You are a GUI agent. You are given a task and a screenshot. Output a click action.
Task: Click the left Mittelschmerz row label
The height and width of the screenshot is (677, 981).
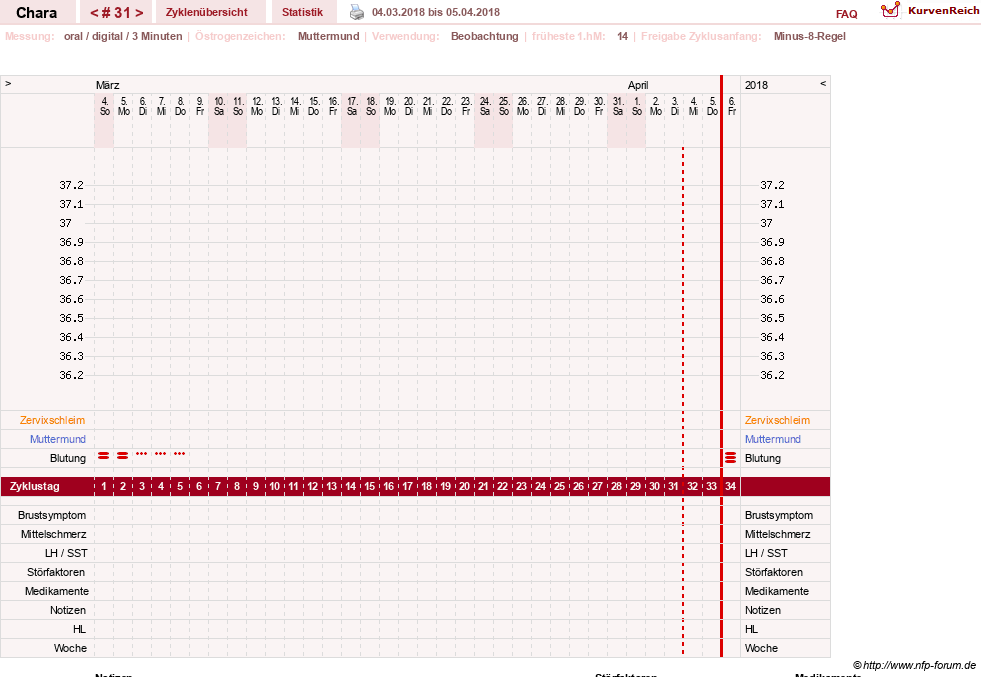tap(54, 534)
